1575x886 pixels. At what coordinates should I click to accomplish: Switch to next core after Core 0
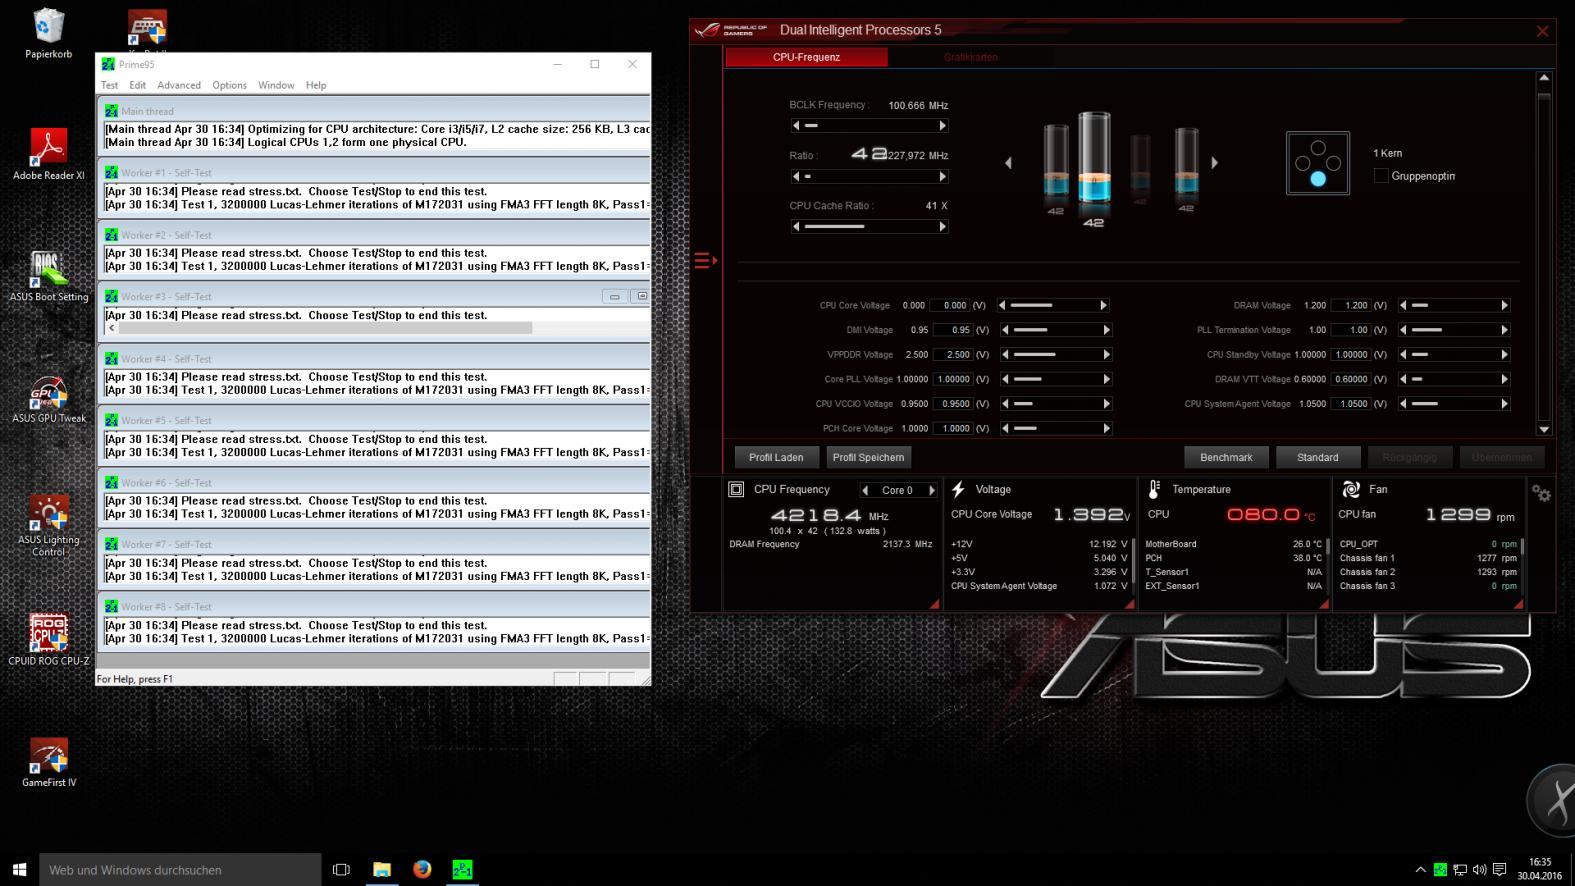932,490
